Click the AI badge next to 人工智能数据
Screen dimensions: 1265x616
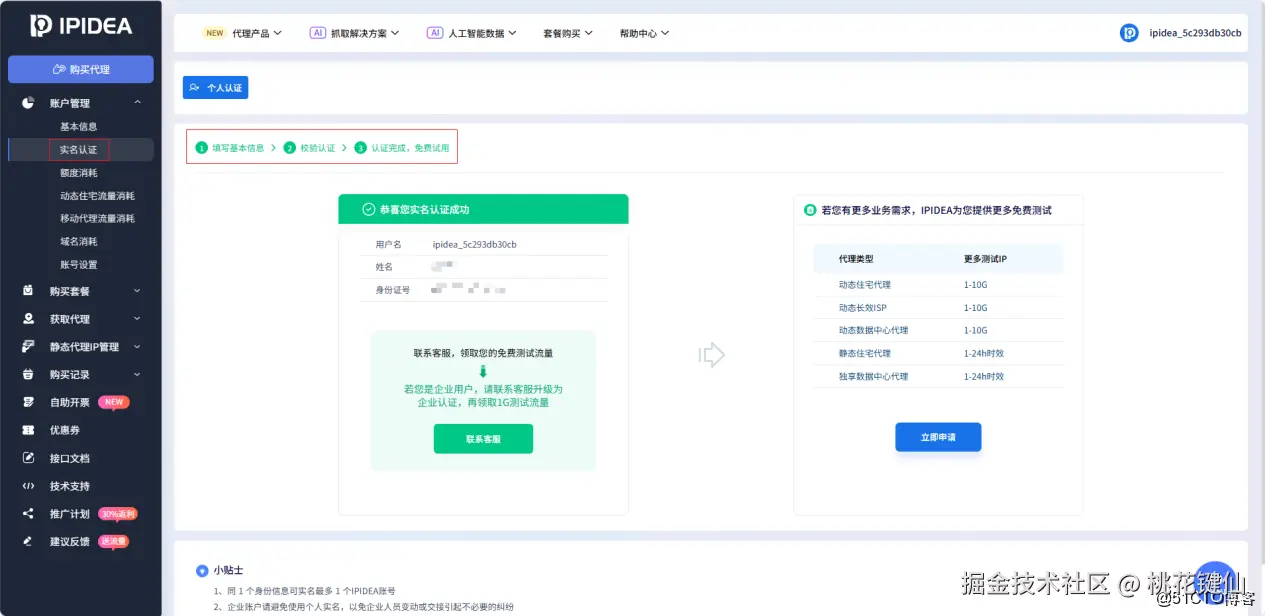(435, 32)
